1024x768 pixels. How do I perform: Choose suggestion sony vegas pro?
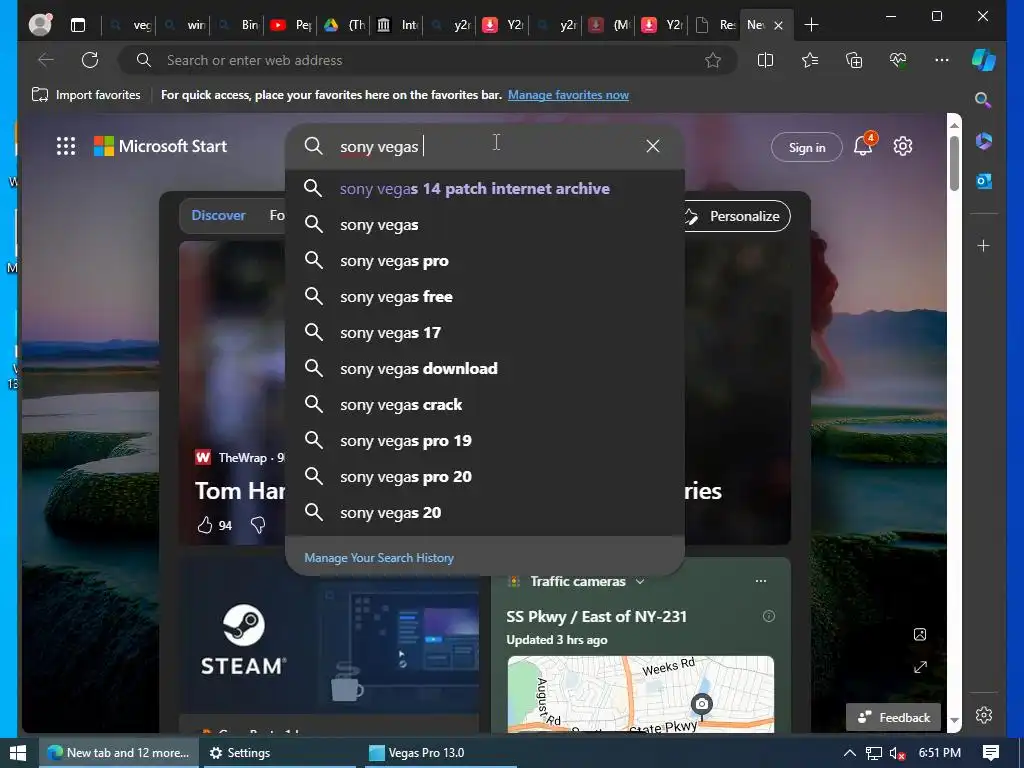[x=485, y=261]
